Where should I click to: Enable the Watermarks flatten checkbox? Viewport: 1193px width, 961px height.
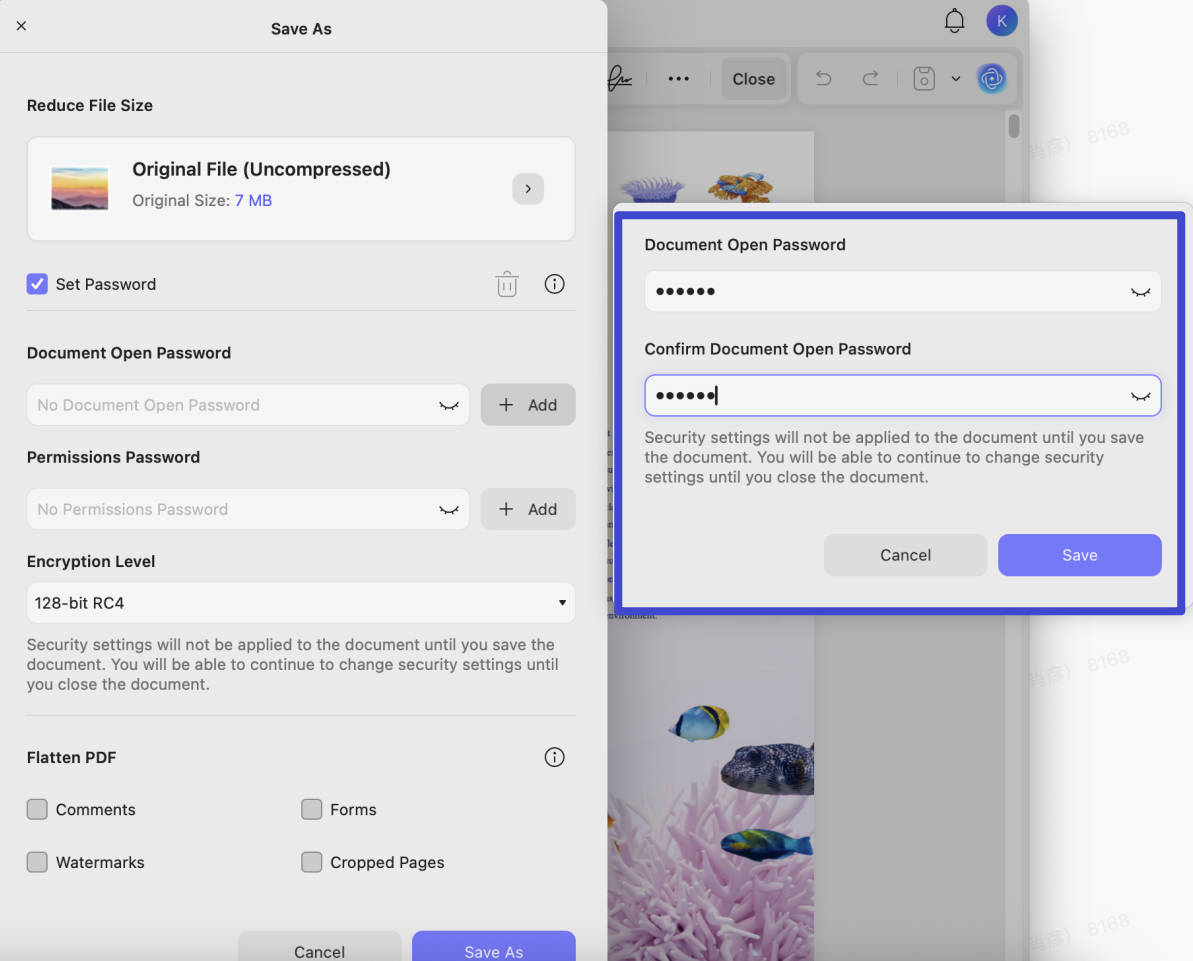tap(37, 861)
